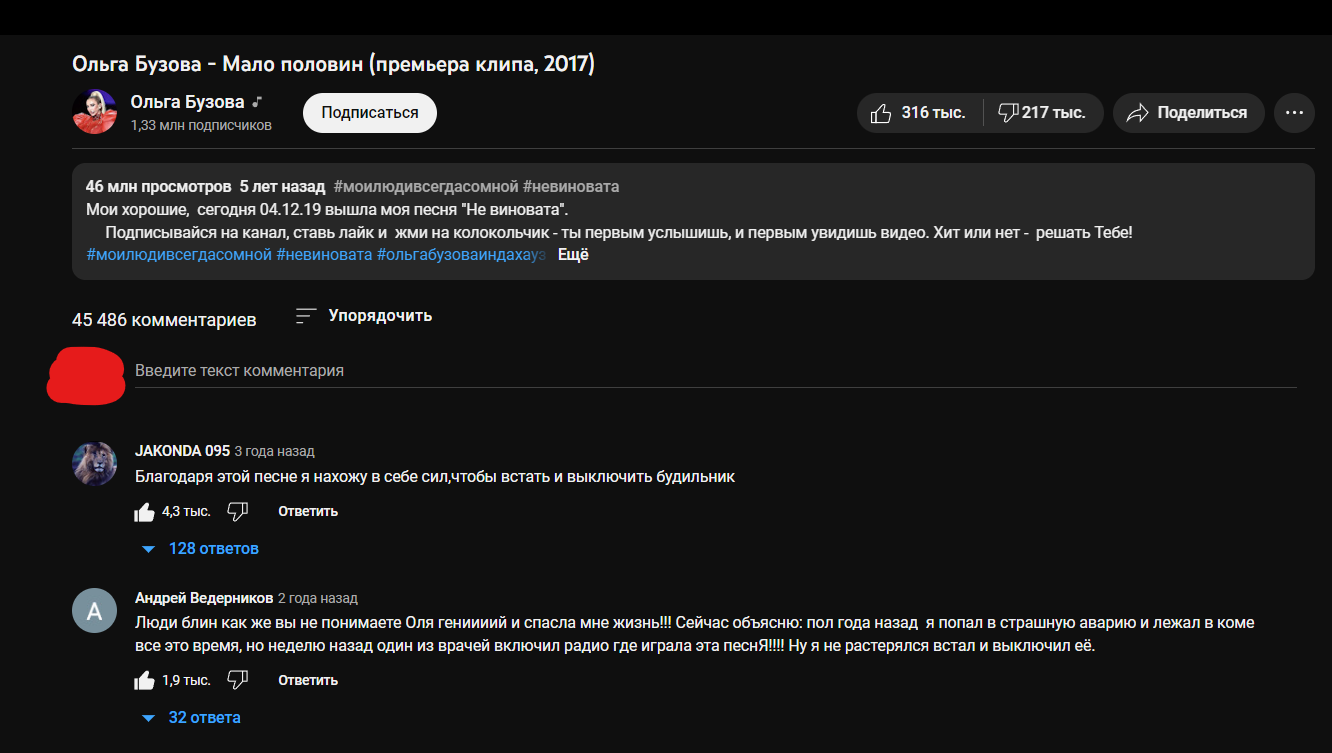
Task: Click the 2 года назад comment timestamp
Action: (318, 599)
